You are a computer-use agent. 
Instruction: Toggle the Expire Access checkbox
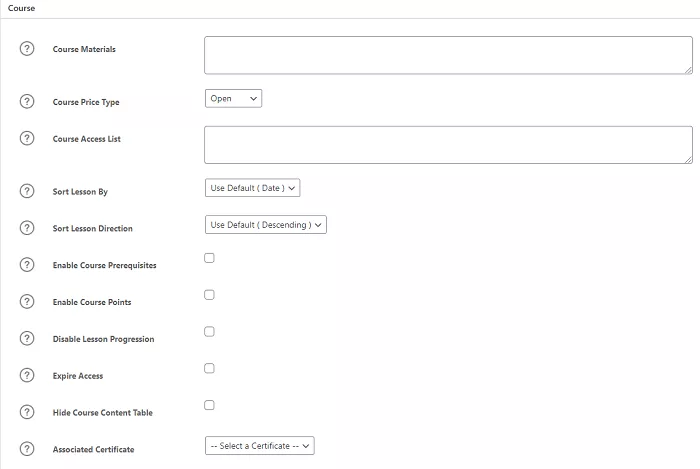209,368
